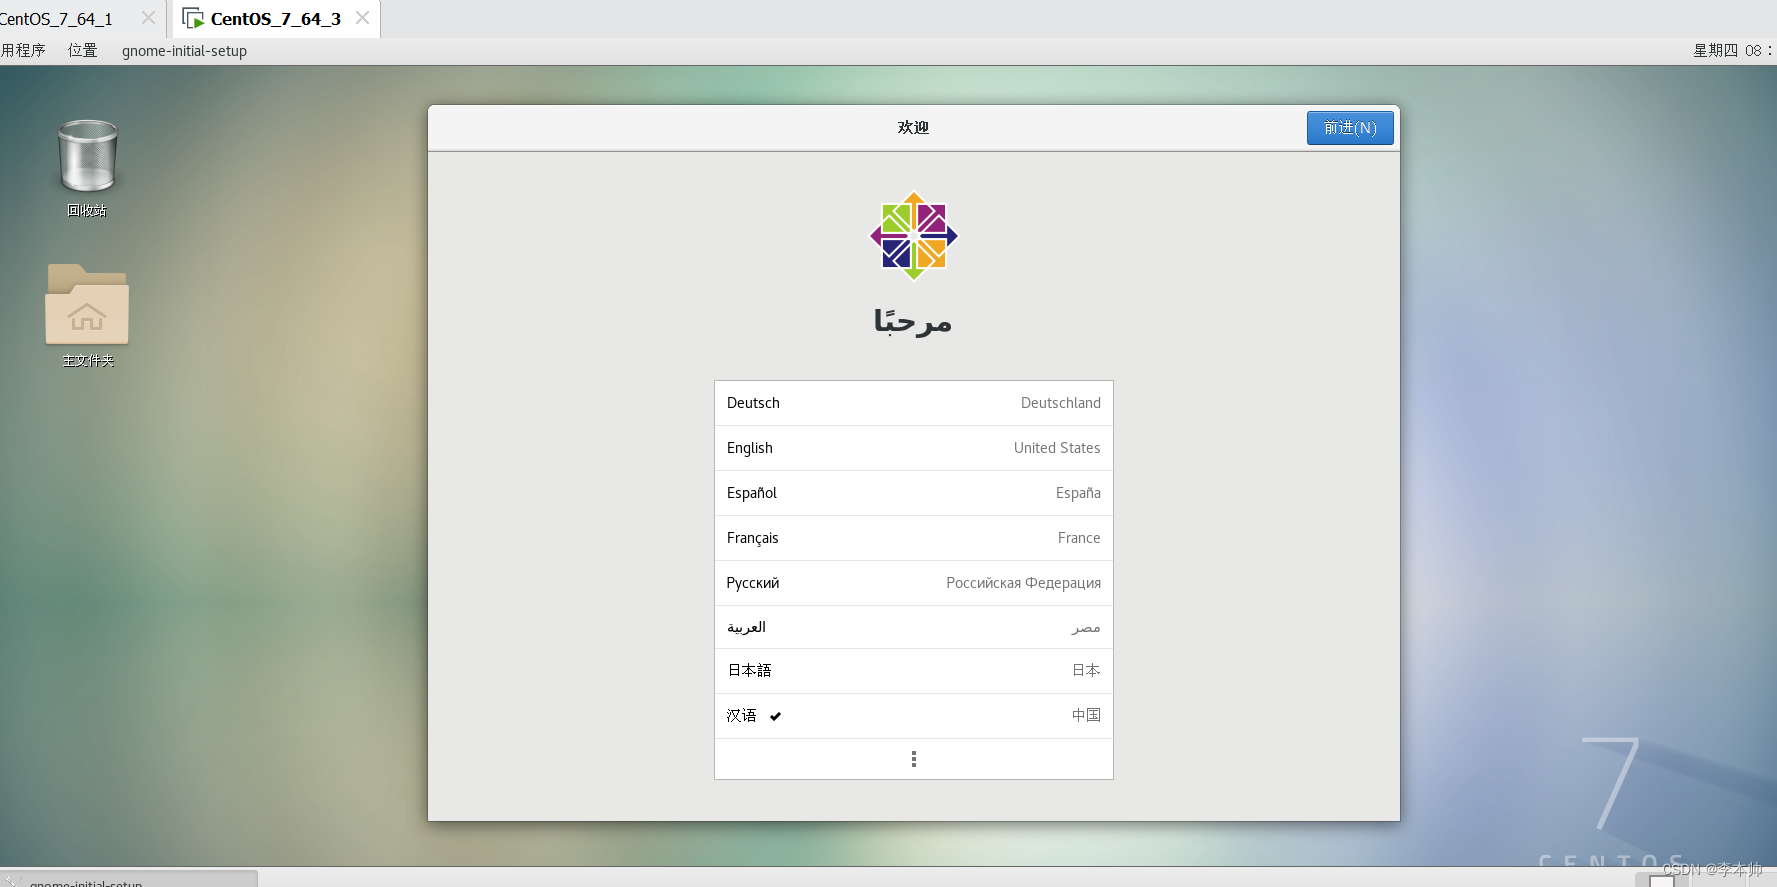Select 日本語 Japanese language row
Screen dimensions: 1777x887
(914, 671)
